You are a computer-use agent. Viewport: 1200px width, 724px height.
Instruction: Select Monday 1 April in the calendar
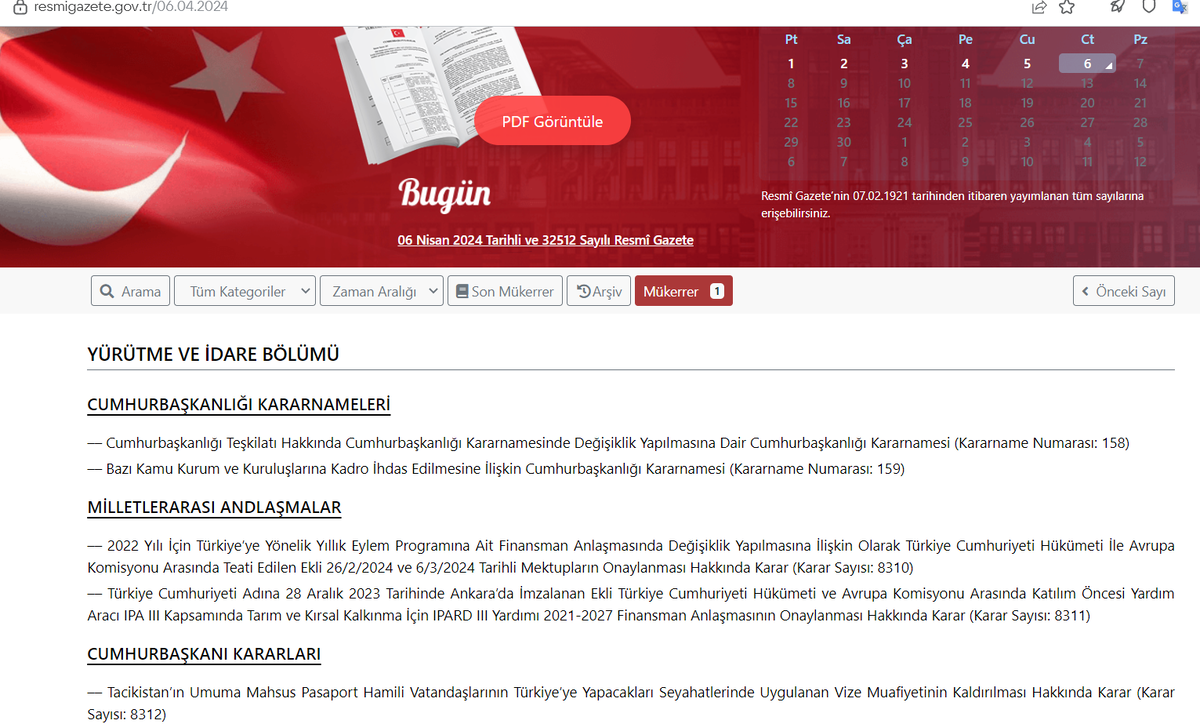791,64
